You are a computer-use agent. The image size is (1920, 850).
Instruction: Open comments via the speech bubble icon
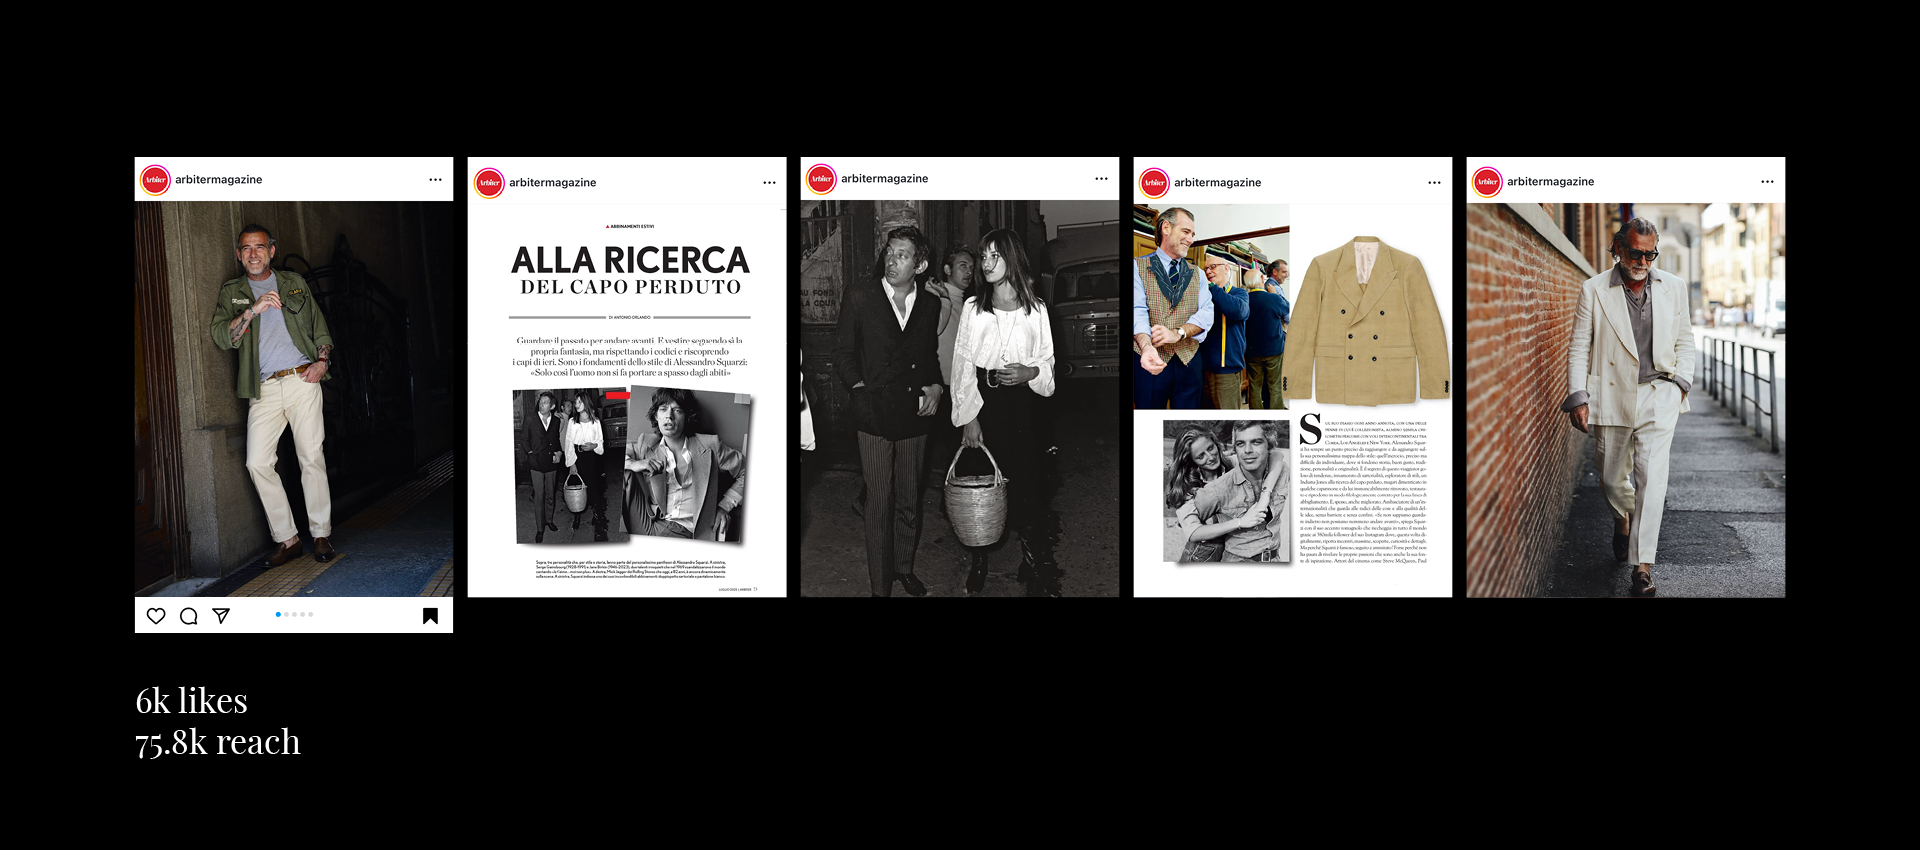188,616
